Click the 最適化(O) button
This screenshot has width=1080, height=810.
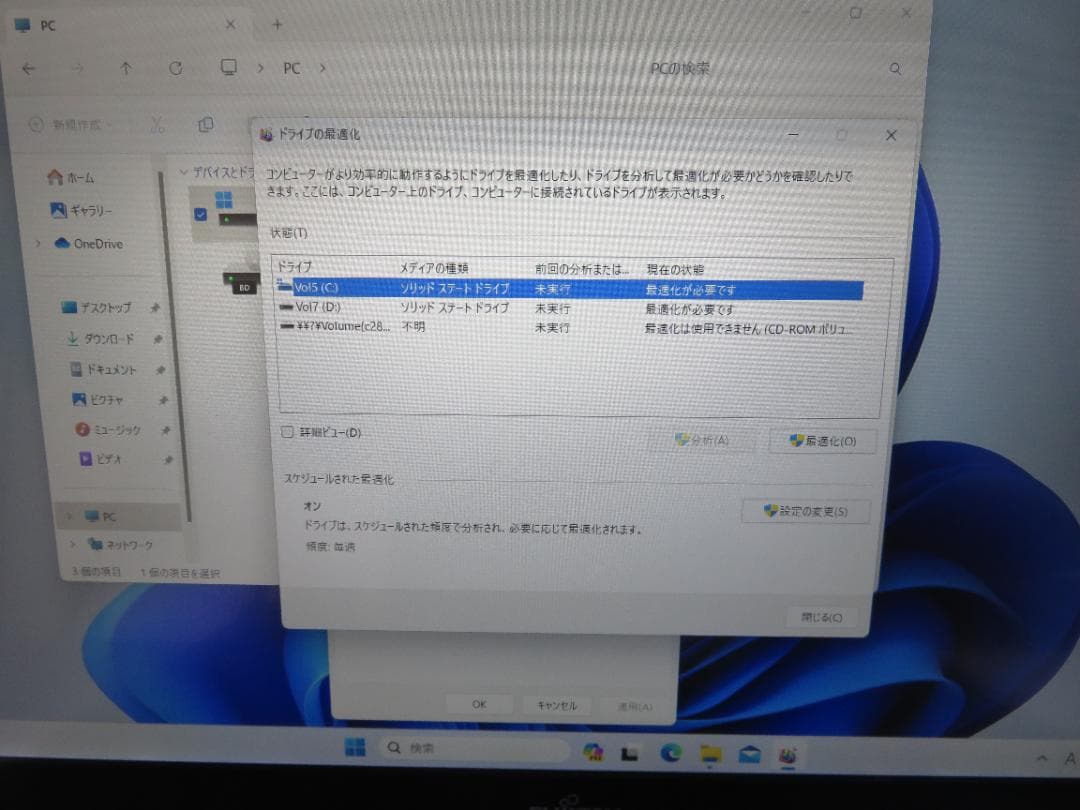(822, 440)
